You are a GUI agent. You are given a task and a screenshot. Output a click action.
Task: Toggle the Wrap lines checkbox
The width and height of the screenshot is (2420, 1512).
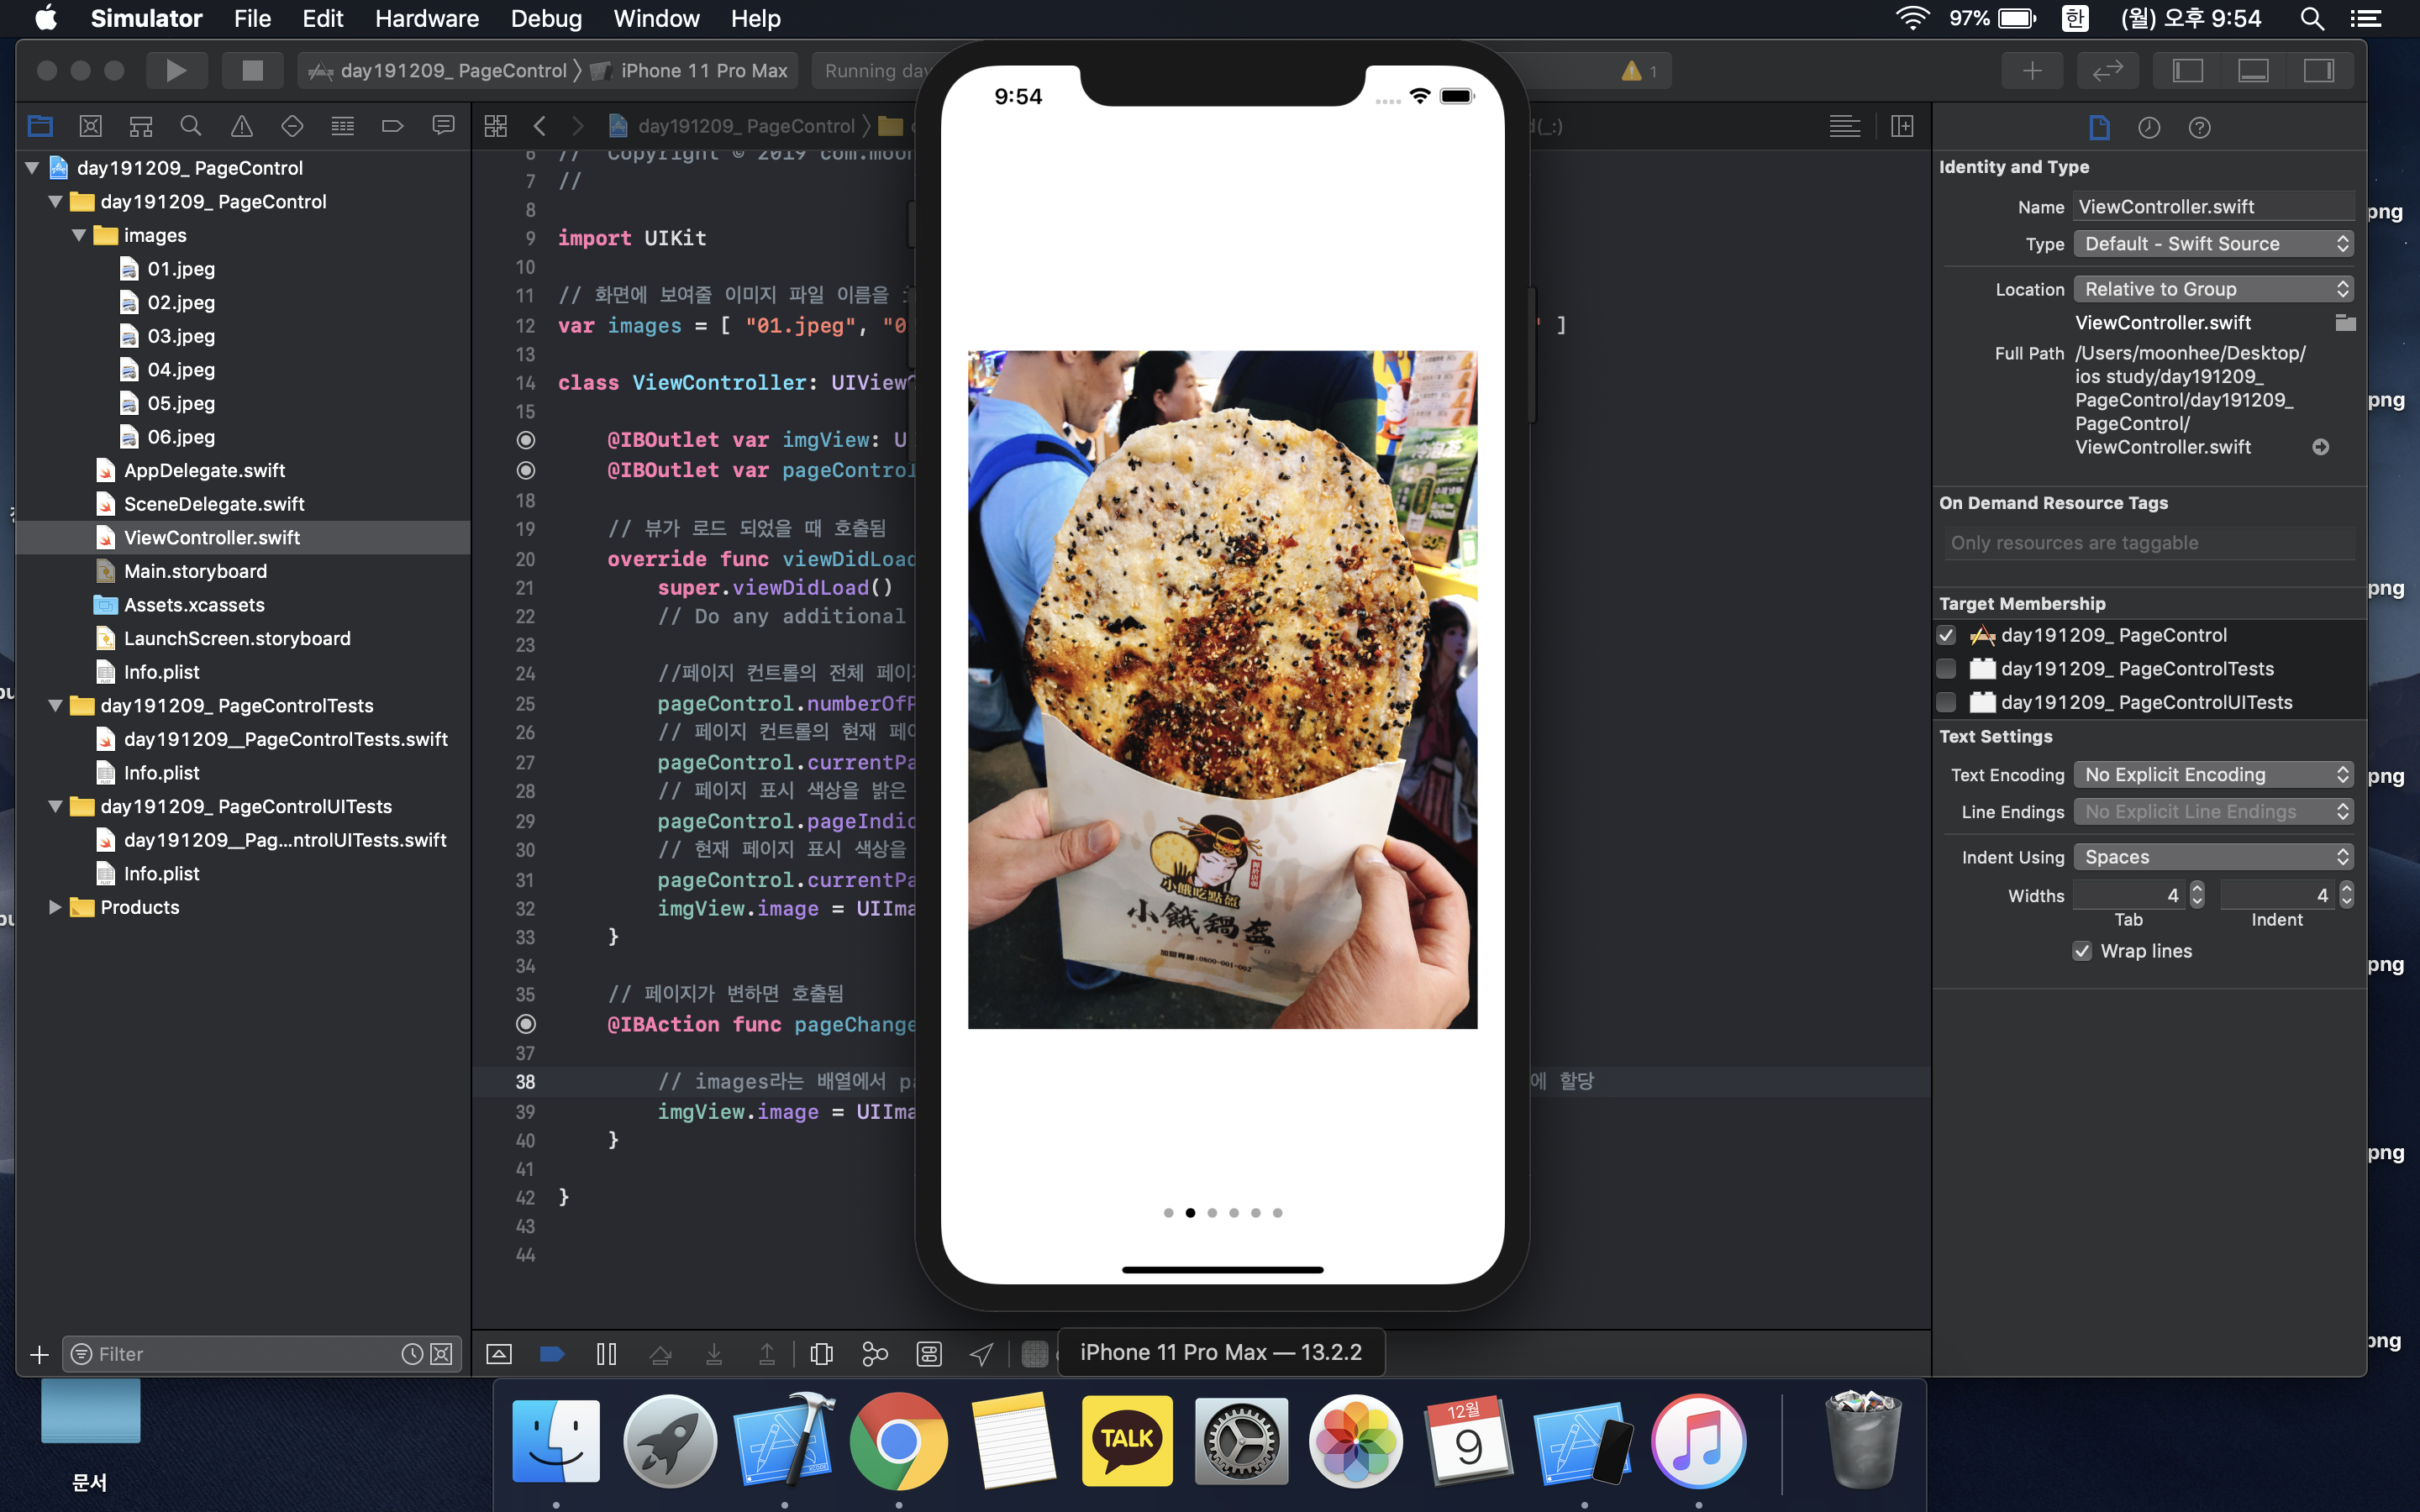click(2082, 951)
